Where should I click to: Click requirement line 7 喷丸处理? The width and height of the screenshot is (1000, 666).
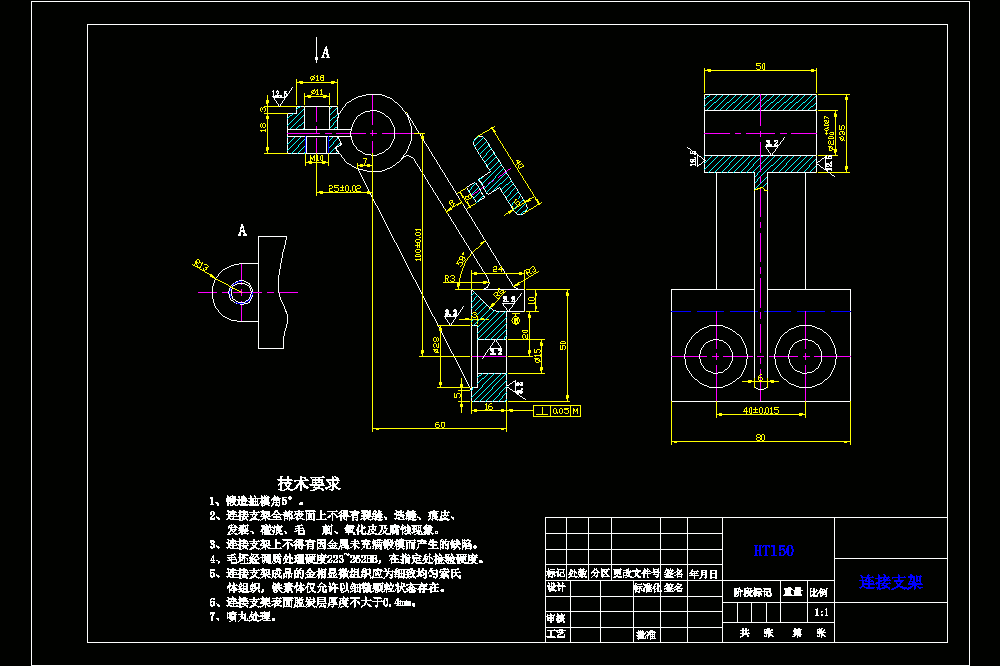click(x=243, y=617)
